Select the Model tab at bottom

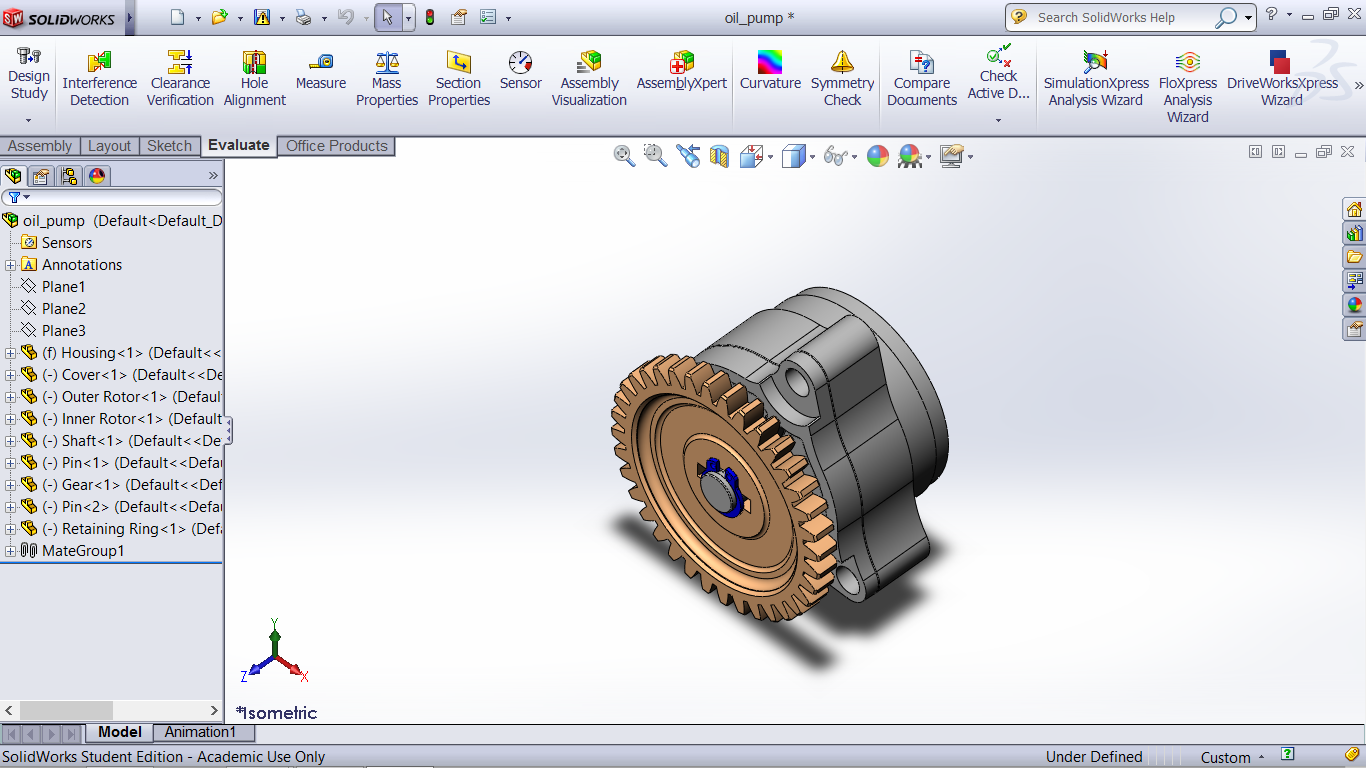pyautogui.click(x=120, y=732)
